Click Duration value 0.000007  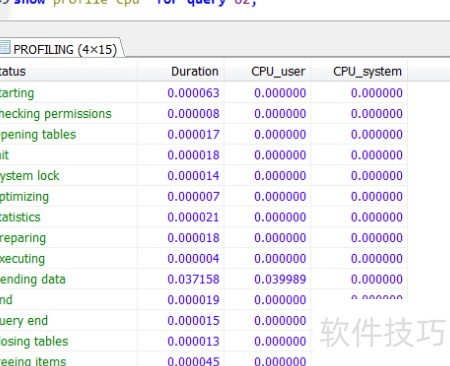point(193,196)
